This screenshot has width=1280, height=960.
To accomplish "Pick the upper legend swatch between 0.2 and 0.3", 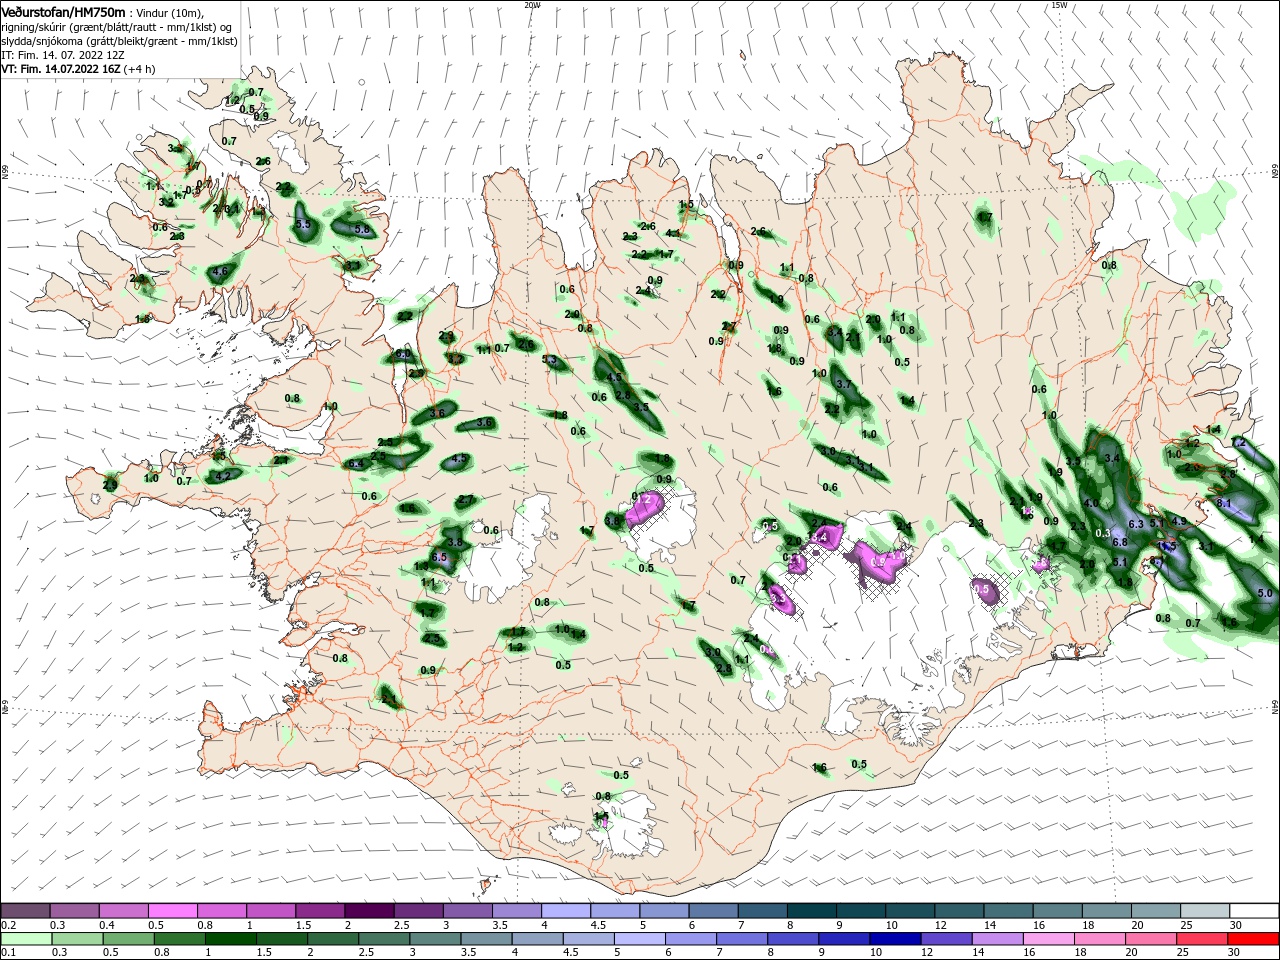I will click(25, 911).
